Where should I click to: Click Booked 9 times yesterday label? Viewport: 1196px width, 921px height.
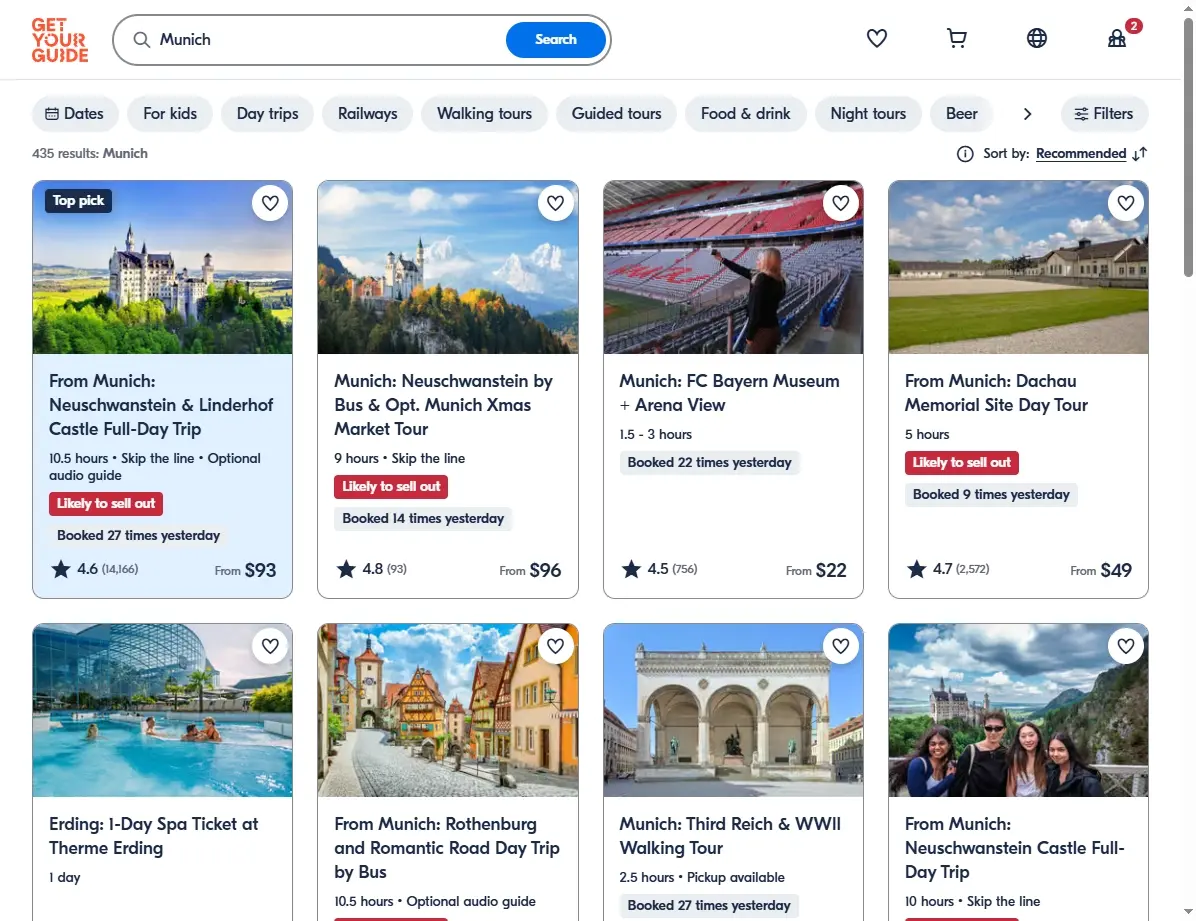click(991, 494)
